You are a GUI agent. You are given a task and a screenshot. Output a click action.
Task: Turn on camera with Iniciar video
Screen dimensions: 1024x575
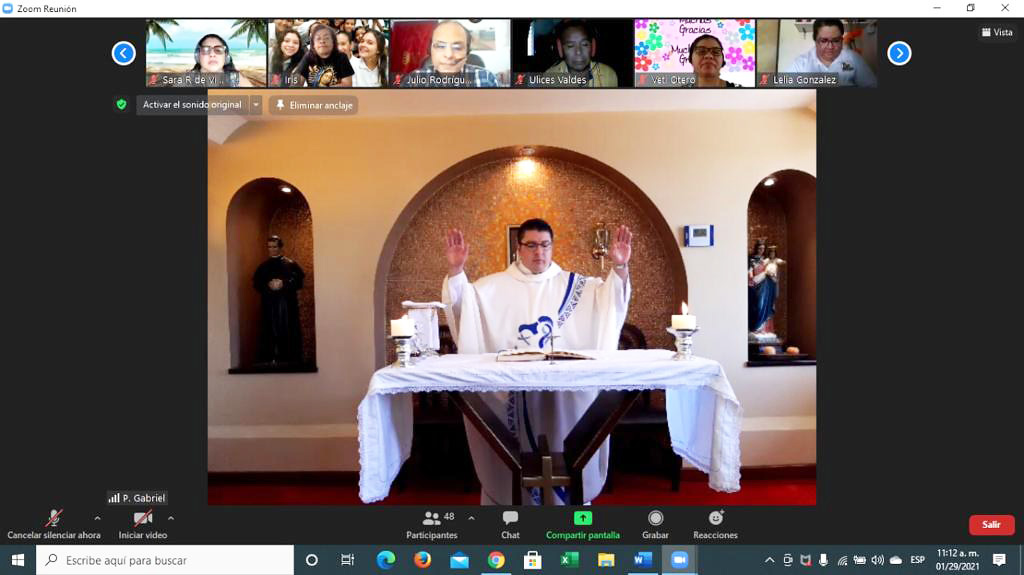point(143,524)
